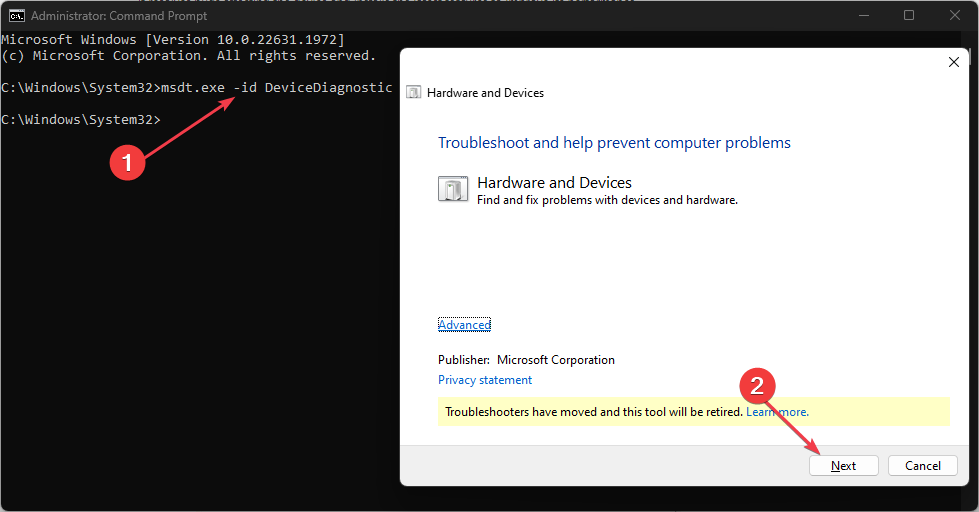Click the msdt.exe -id DeviceDiagnostic command line
This screenshot has height=512, width=979.
(x=197, y=87)
